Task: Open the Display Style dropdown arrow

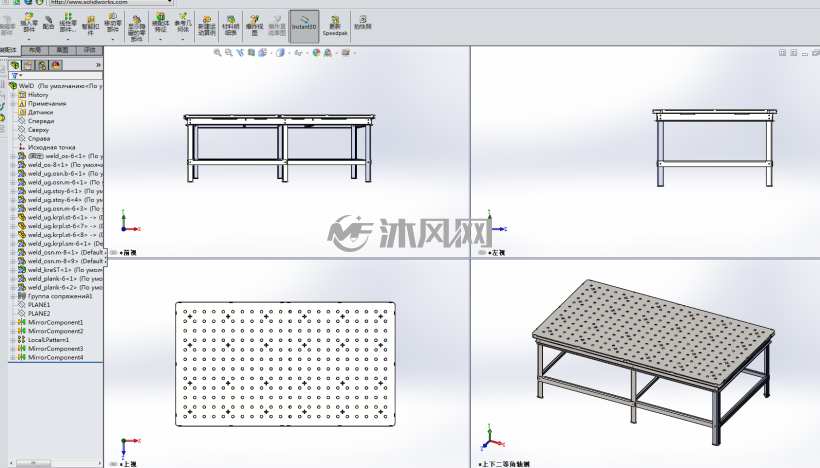Action: click(289, 53)
